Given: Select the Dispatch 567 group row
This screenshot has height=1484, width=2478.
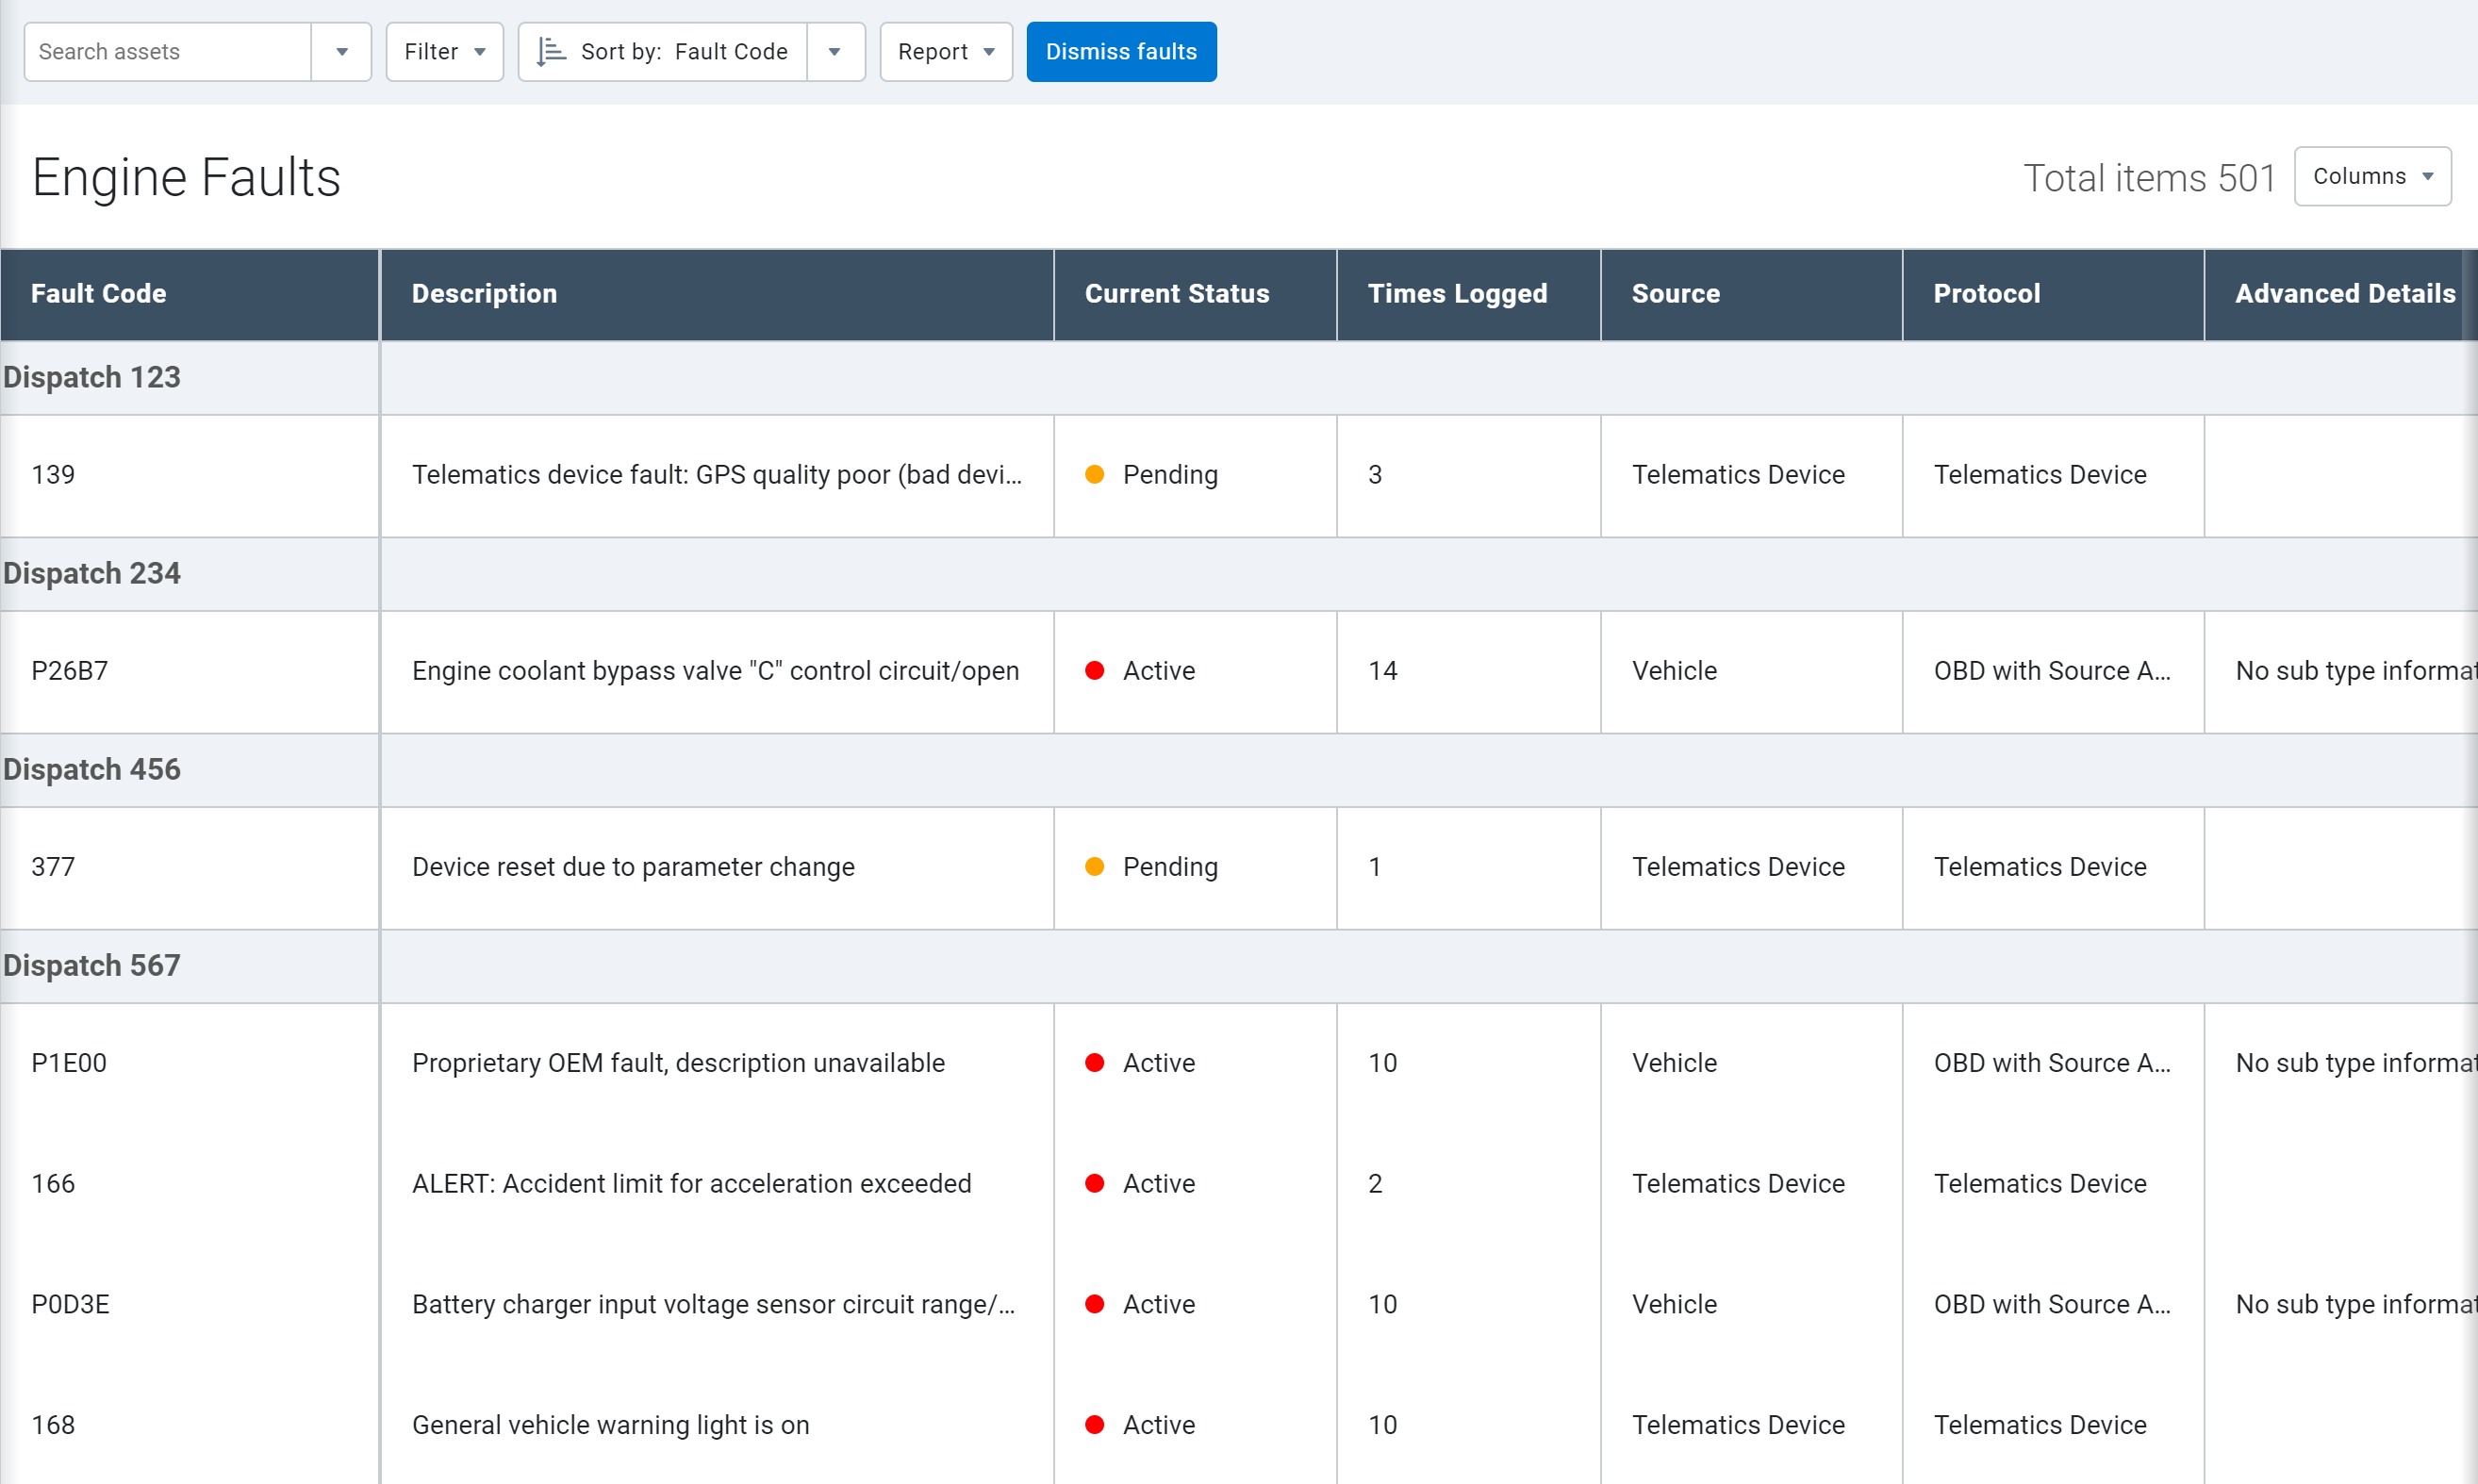Looking at the screenshot, I should point(92,965).
